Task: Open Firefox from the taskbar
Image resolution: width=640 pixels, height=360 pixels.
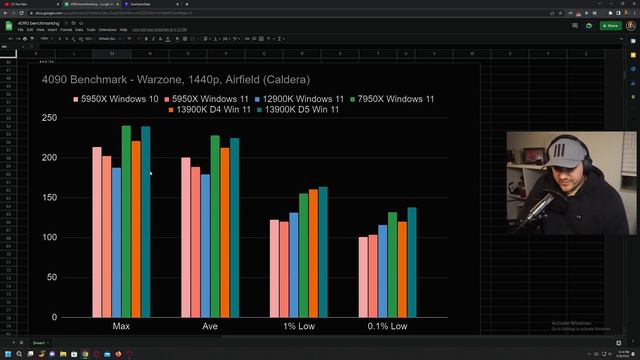Action: (x=118, y=354)
